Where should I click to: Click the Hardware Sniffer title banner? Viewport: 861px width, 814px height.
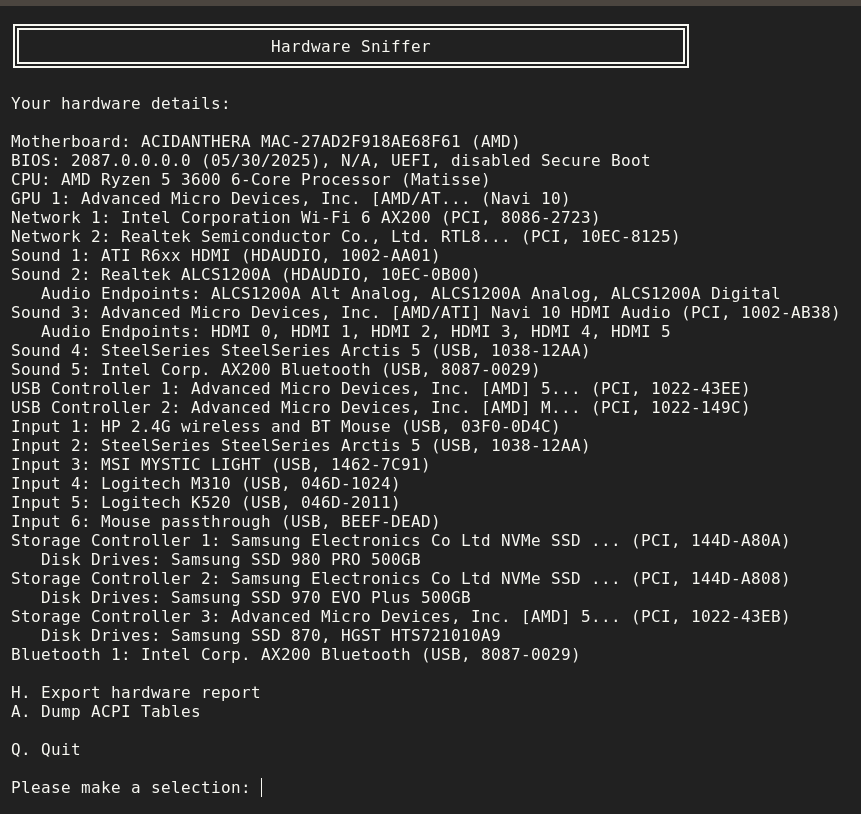(350, 46)
